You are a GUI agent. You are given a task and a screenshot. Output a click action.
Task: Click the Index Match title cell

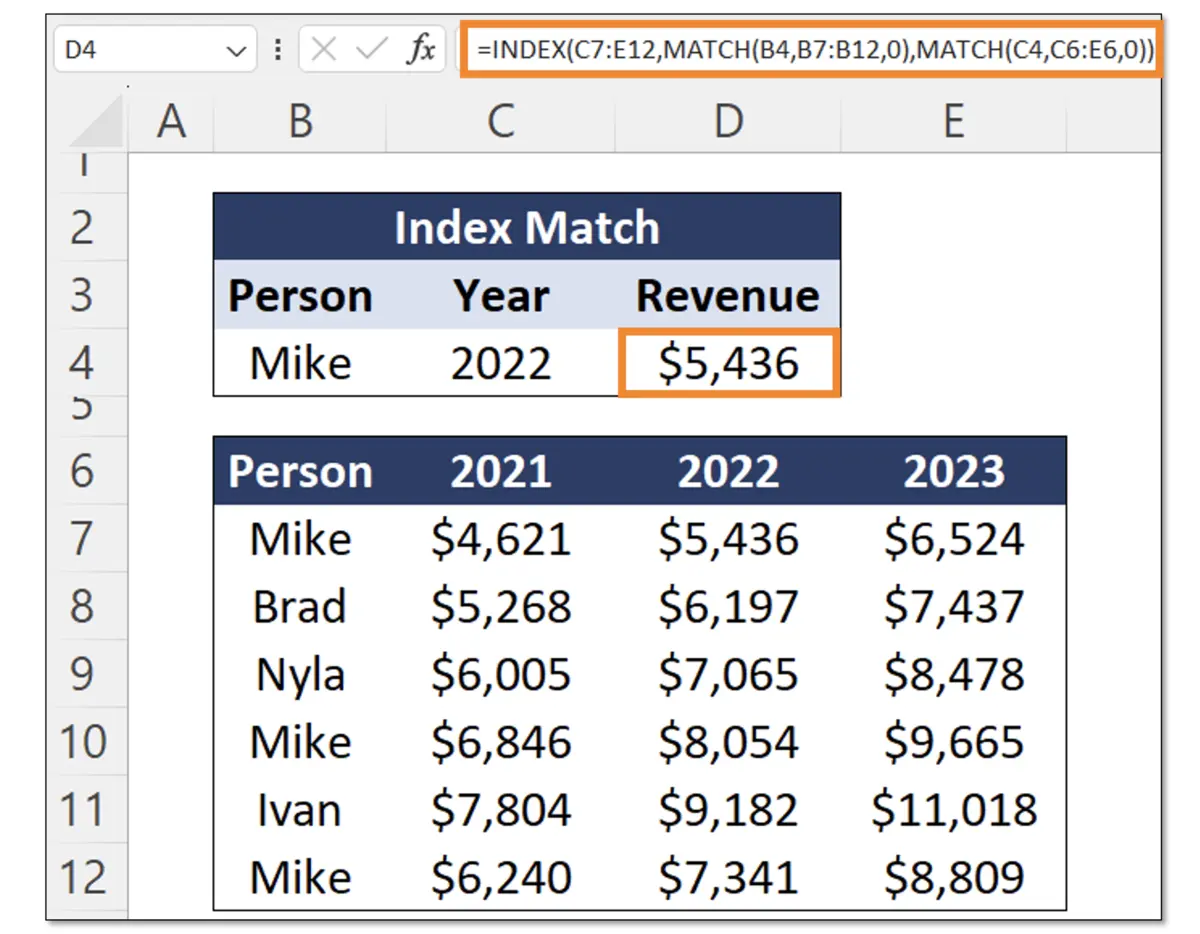(x=527, y=227)
